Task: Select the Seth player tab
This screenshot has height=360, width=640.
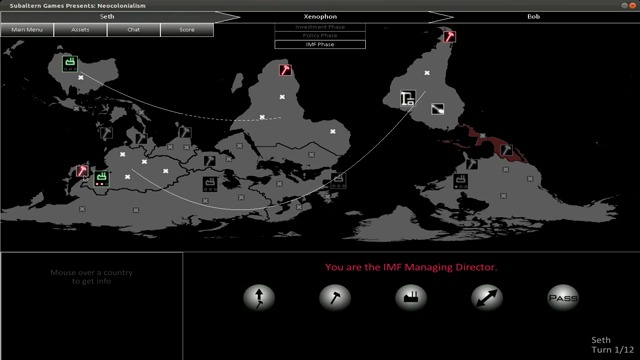Action: pos(107,17)
